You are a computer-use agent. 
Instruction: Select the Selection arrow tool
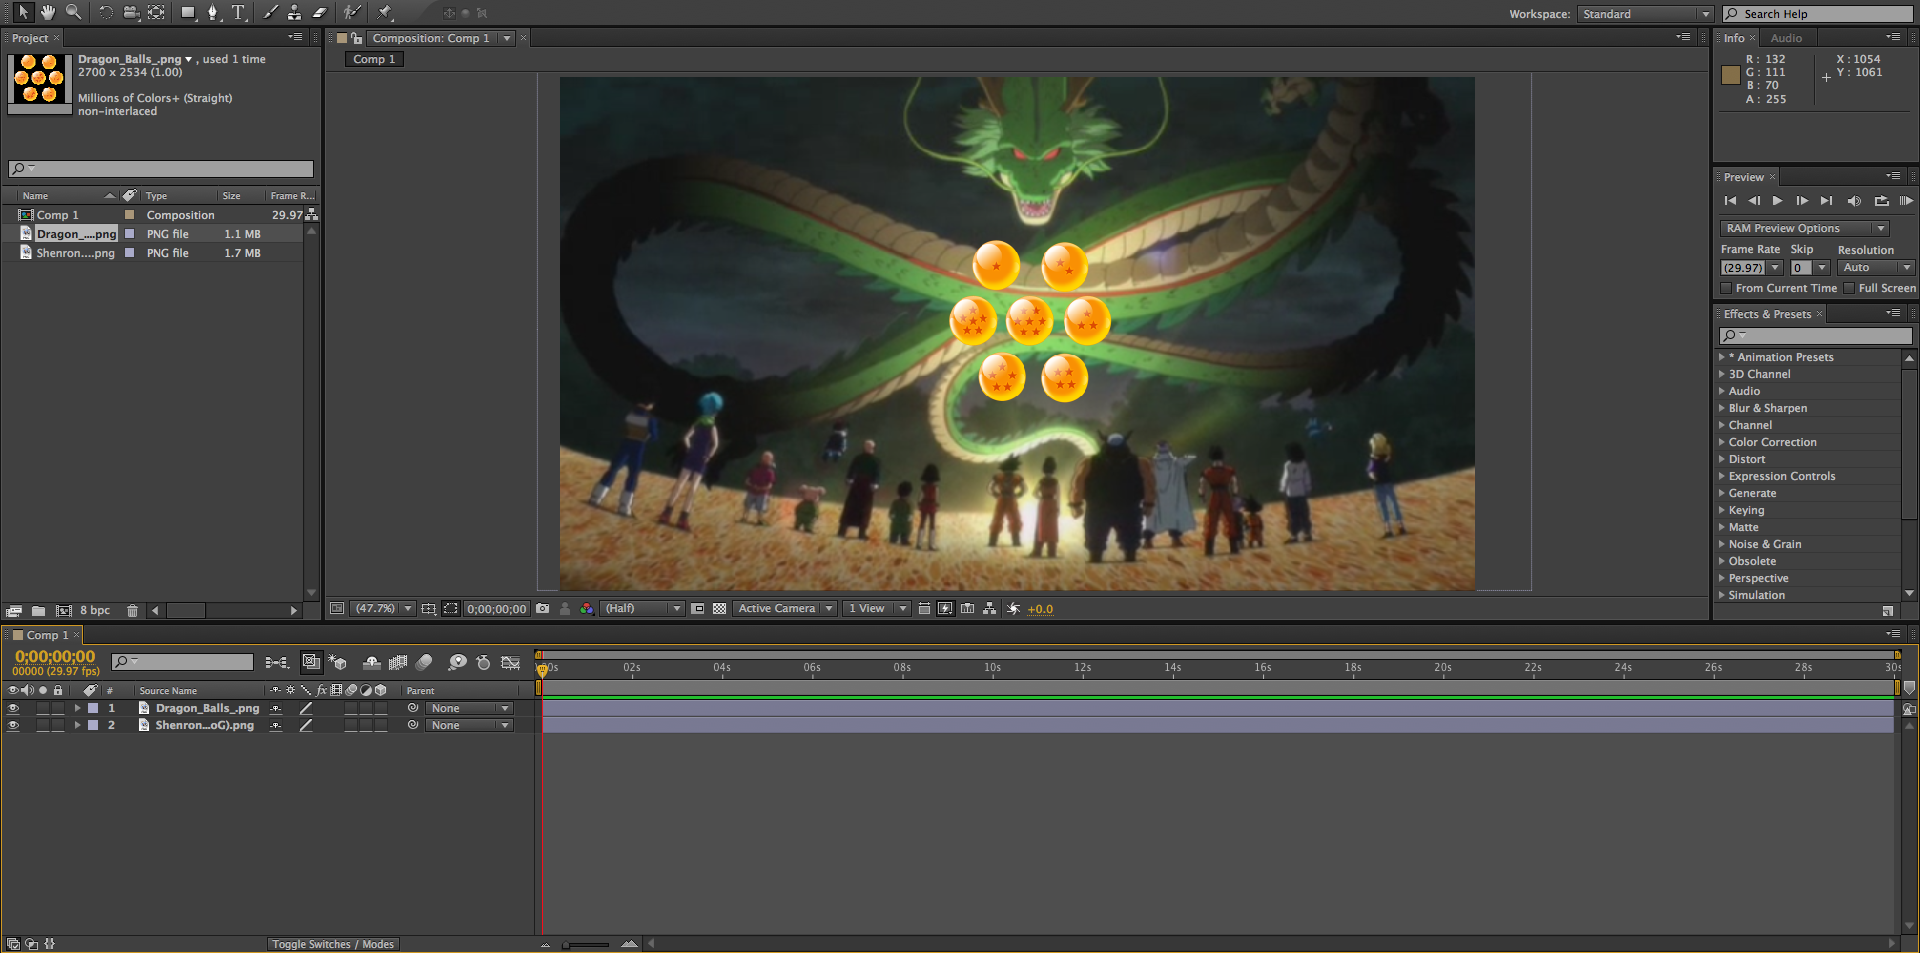(x=22, y=12)
